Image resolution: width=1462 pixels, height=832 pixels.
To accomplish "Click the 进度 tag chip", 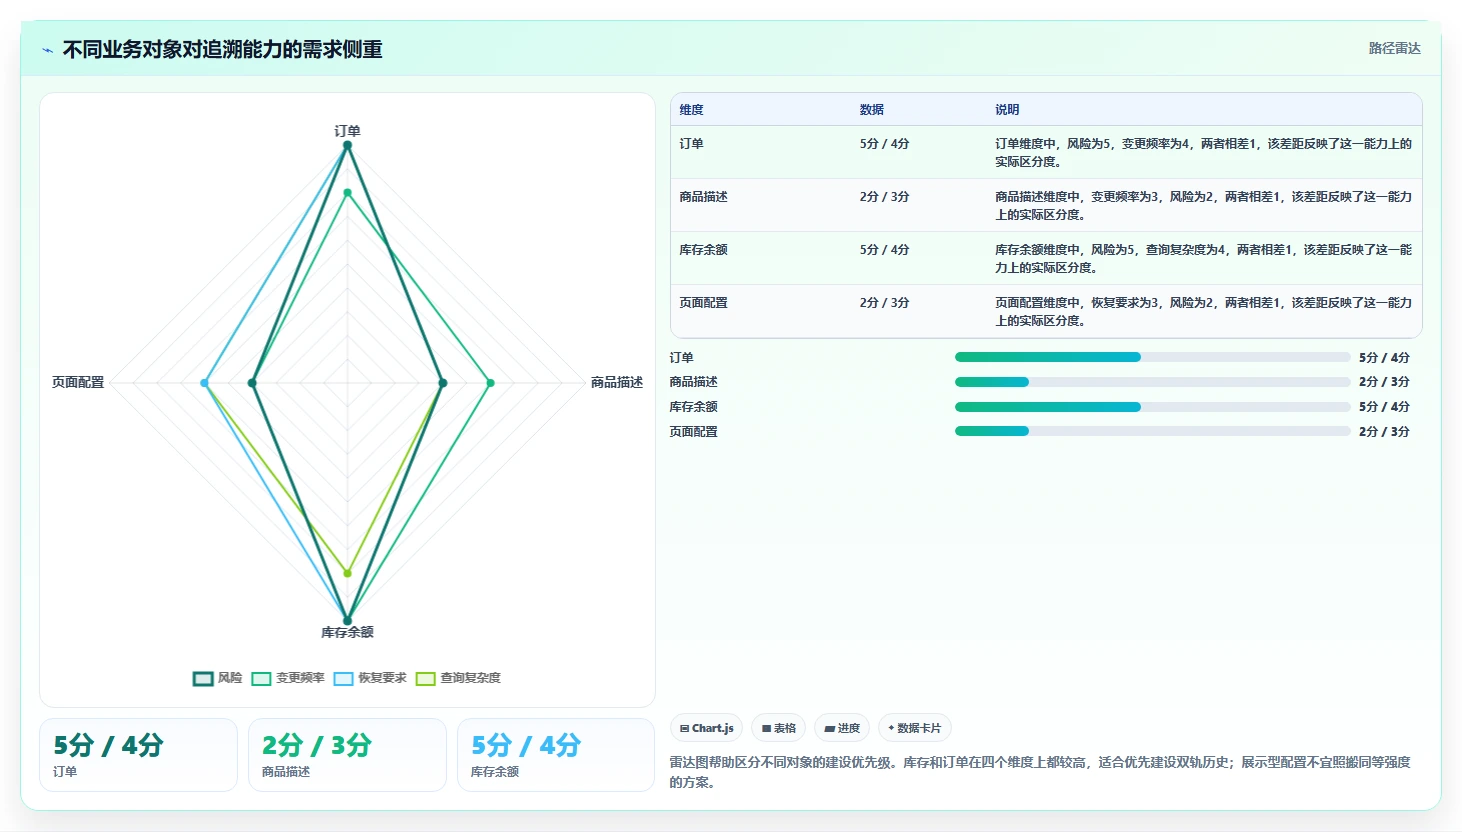I will pos(842,728).
